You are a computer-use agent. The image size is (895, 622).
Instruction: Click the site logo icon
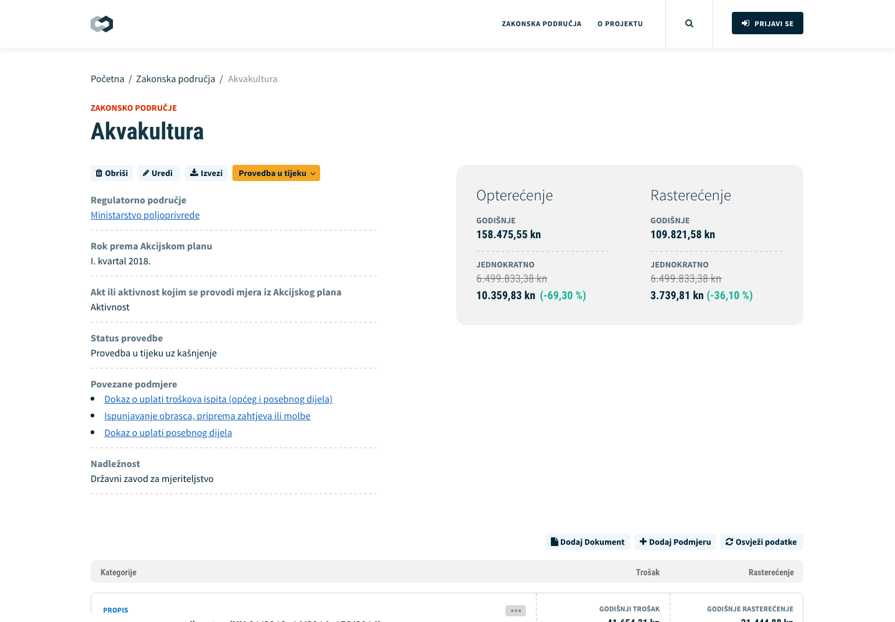click(x=102, y=24)
